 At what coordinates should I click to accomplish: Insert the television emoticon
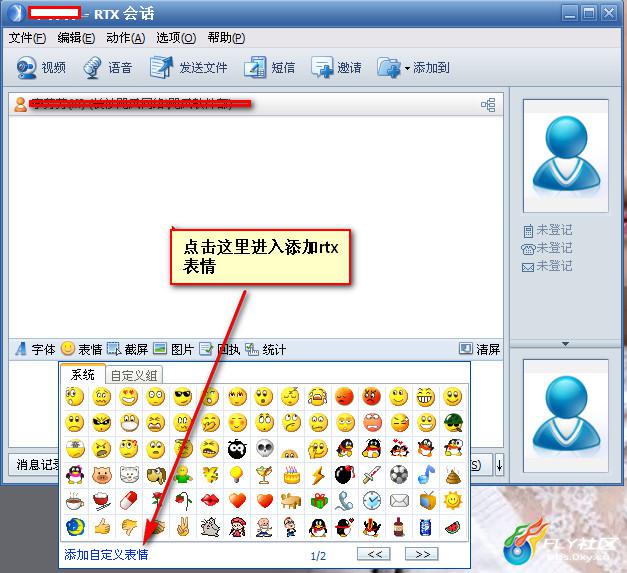click(427, 501)
